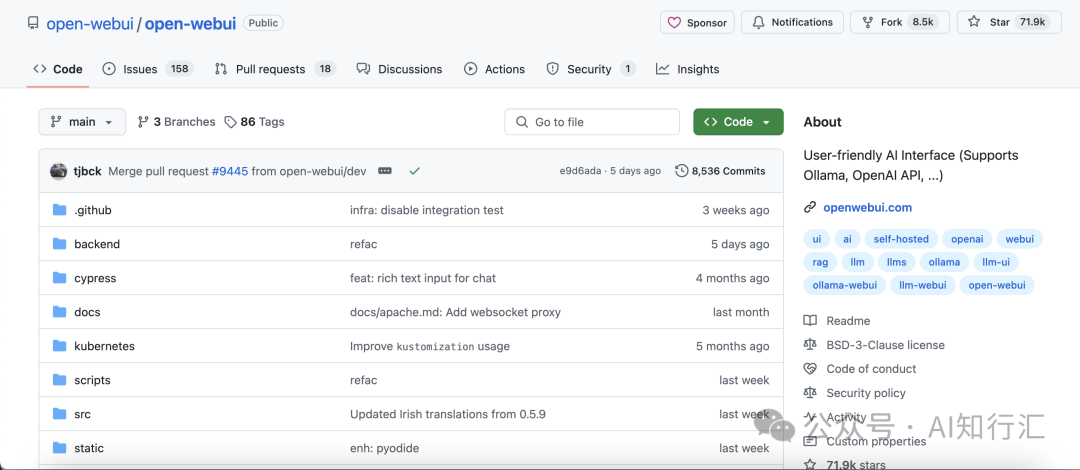Click the Sponsor button
The image size is (1080, 470).
(698, 22)
